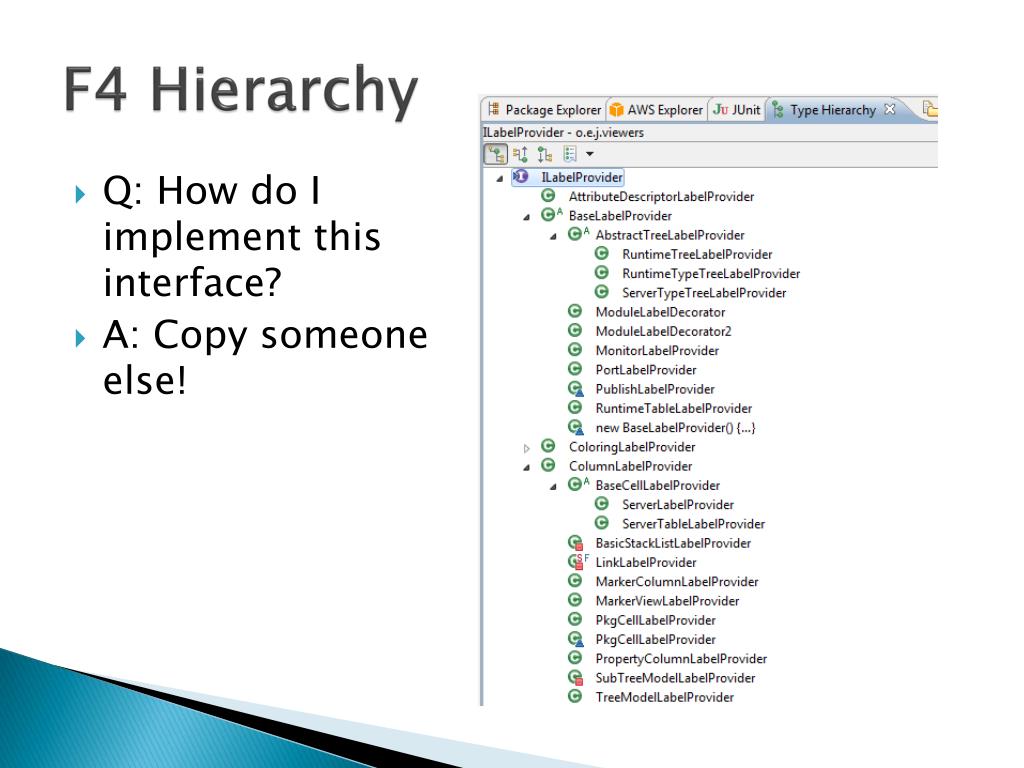
Task: Select ModuleLabelDecorator2 entry
Action: pyautogui.click(x=663, y=331)
